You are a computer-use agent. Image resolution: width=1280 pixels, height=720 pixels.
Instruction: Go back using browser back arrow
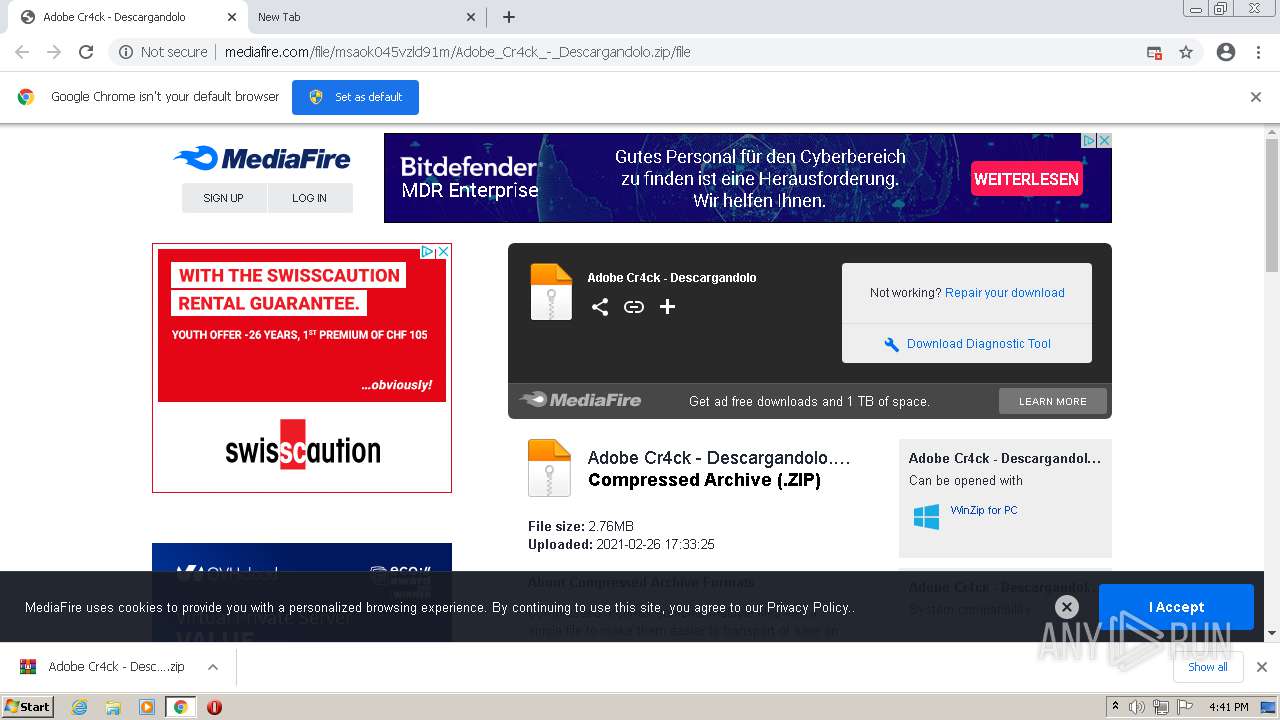pyautogui.click(x=22, y=52)
